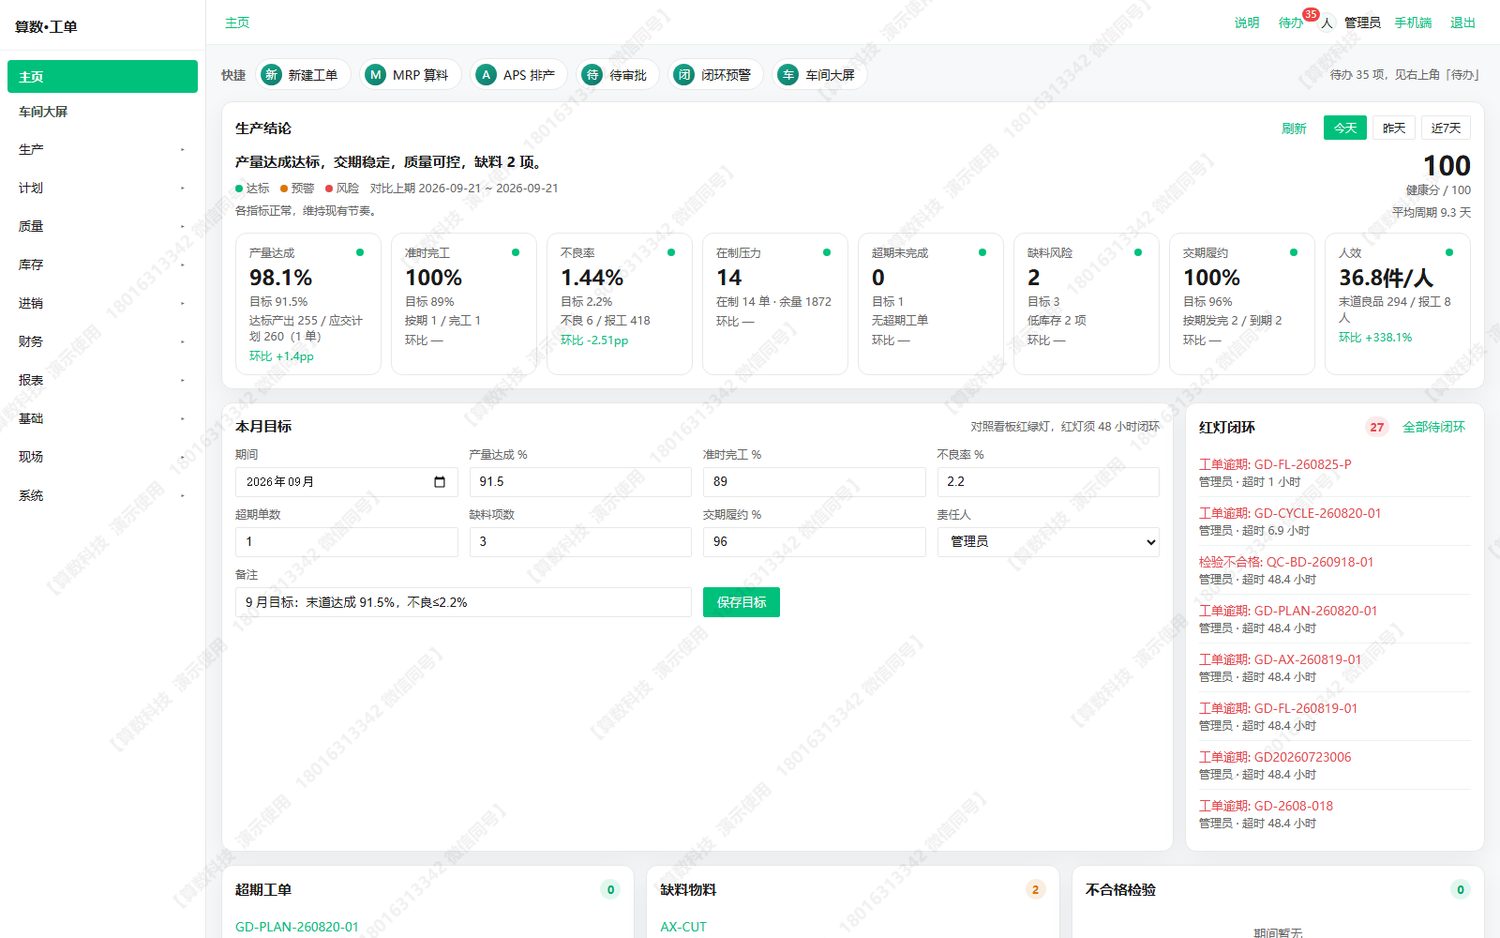This screenshot has height=938, width=1500.
Task: Switch to the 近7天 period tab
Action: point(1446,128)
